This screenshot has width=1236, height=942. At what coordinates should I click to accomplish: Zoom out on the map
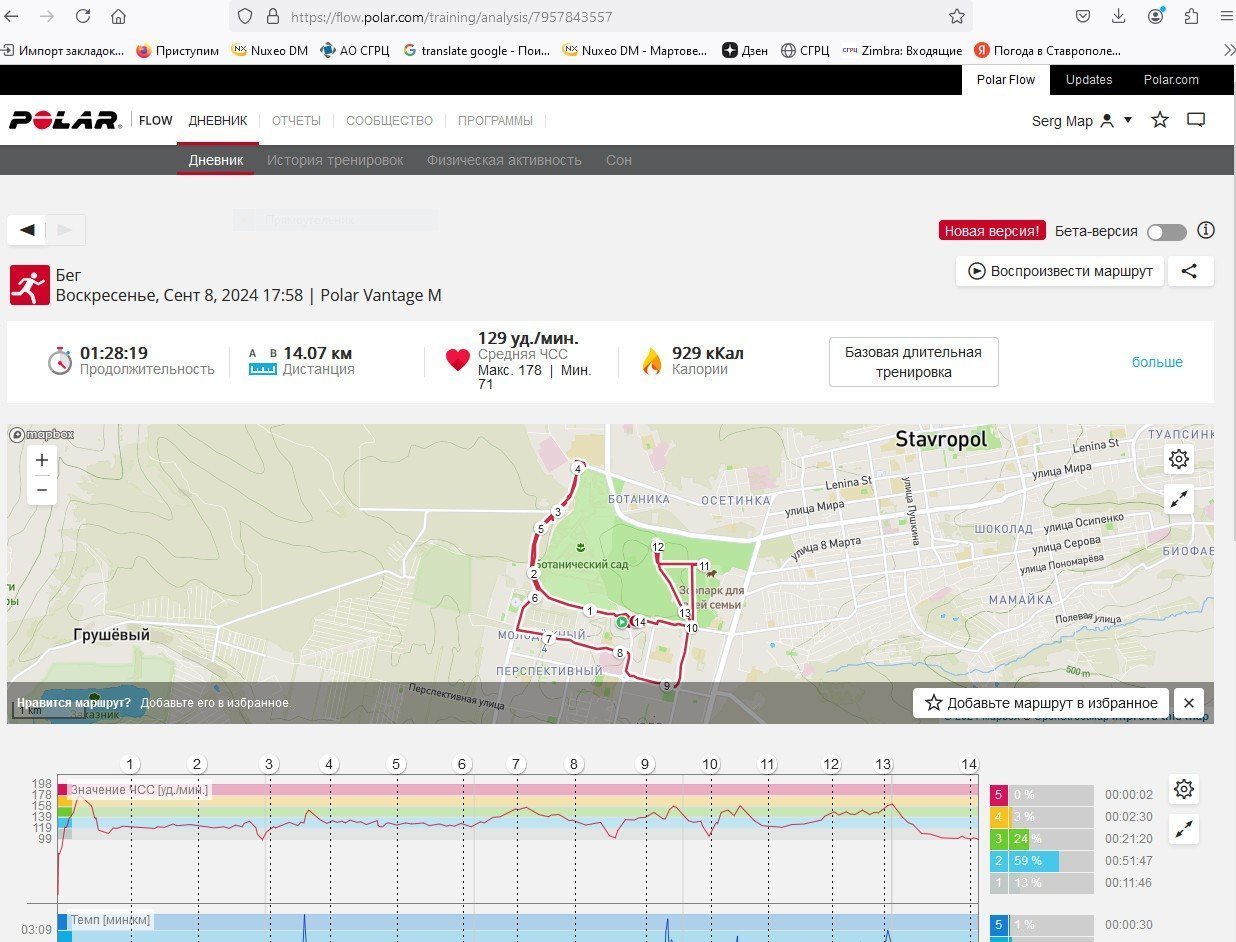42,490
